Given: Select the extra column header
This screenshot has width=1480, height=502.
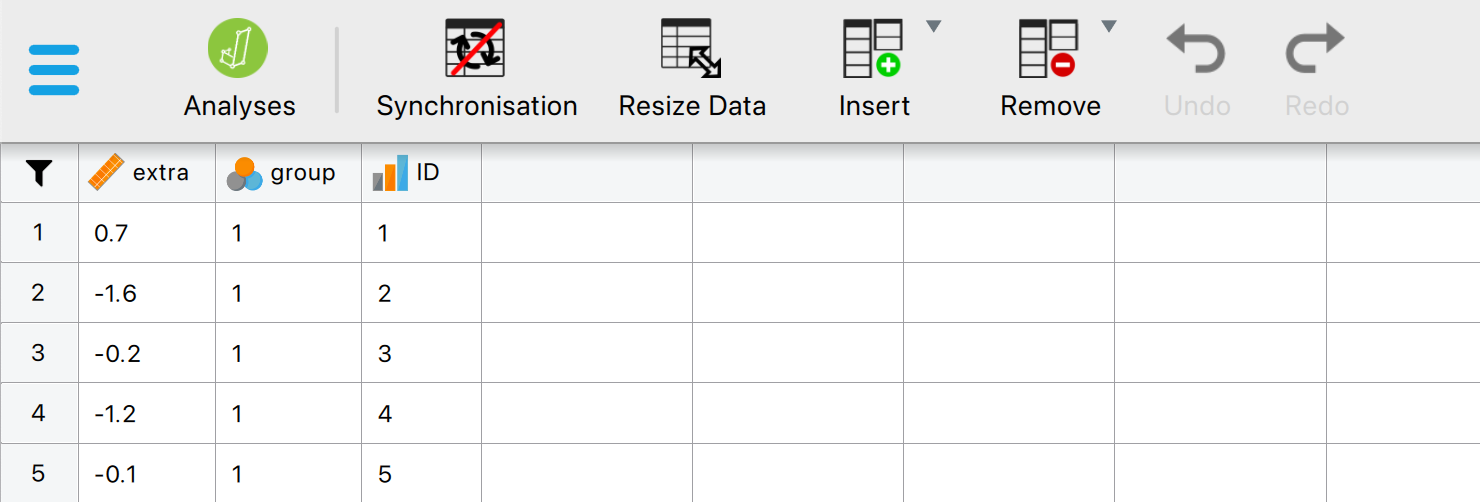Looking at the screenshot, I should [160, 173].
